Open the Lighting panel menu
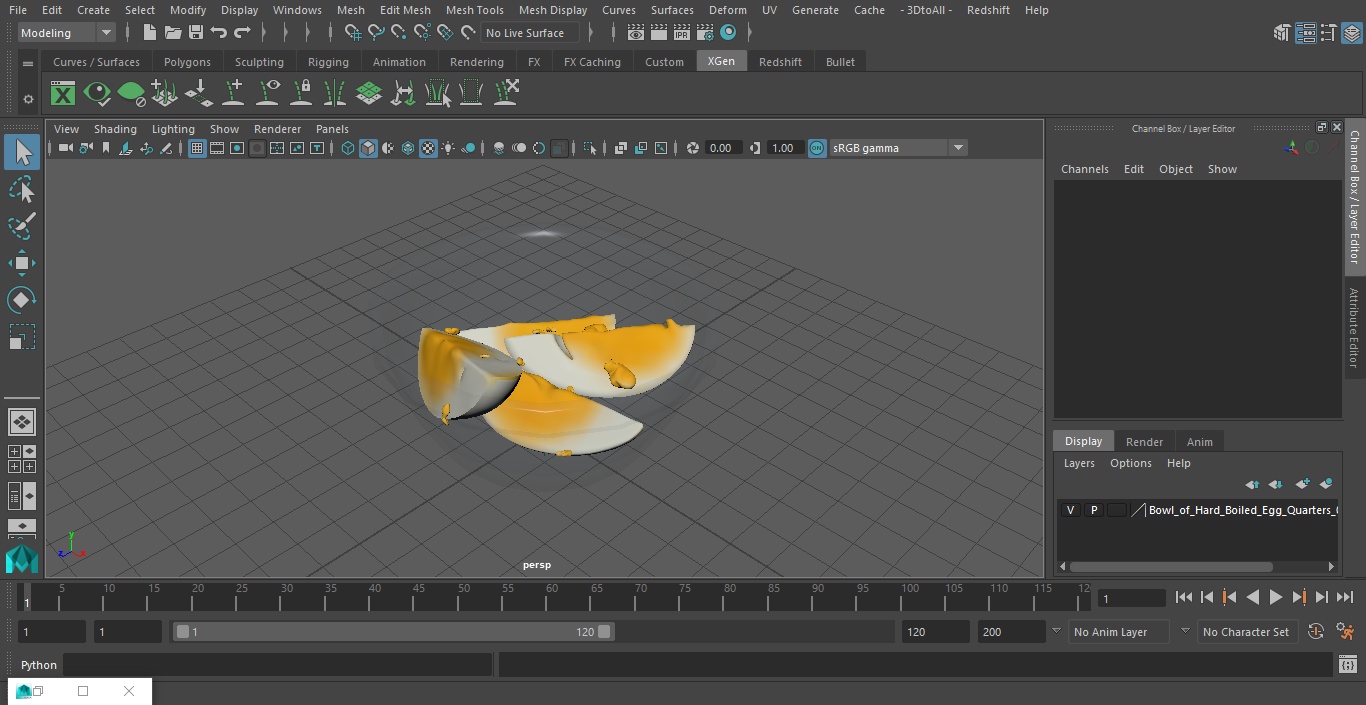The width and height of the screenshot is (1366, 705). 173,129
